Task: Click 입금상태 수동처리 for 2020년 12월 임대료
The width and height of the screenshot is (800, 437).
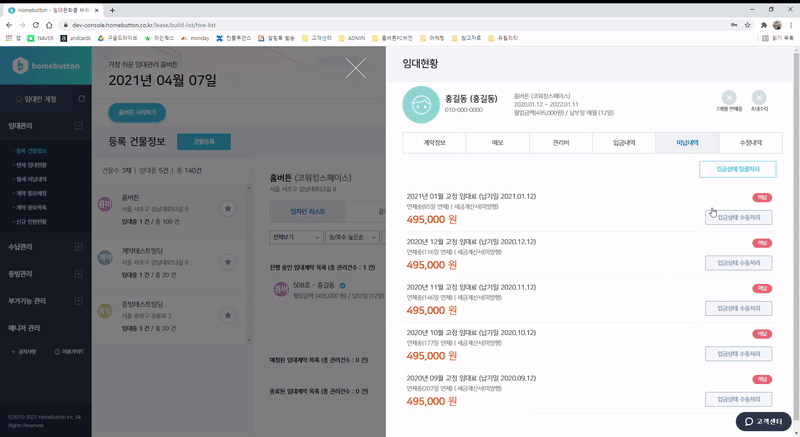Action: coord(738,263)
